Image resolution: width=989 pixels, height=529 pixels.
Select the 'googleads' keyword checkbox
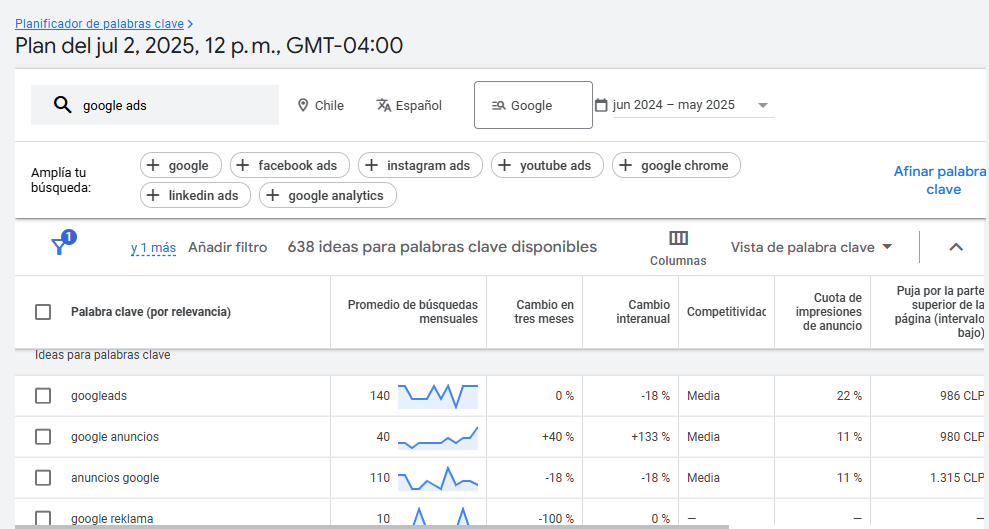click(x=43, y=396)
